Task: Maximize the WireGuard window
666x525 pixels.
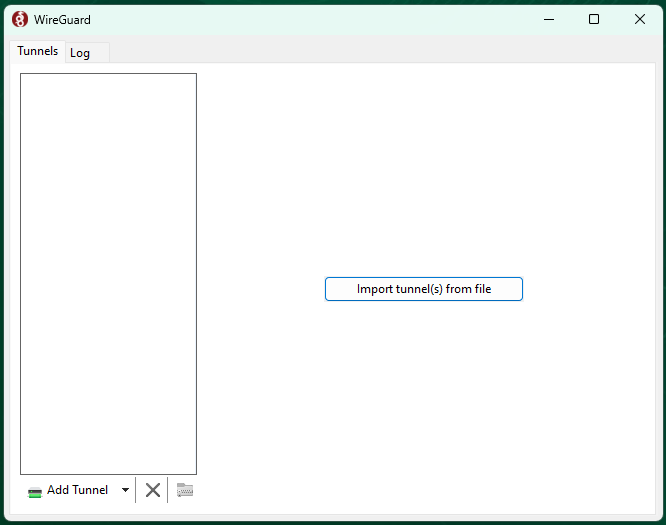Action: pos(594,20)
